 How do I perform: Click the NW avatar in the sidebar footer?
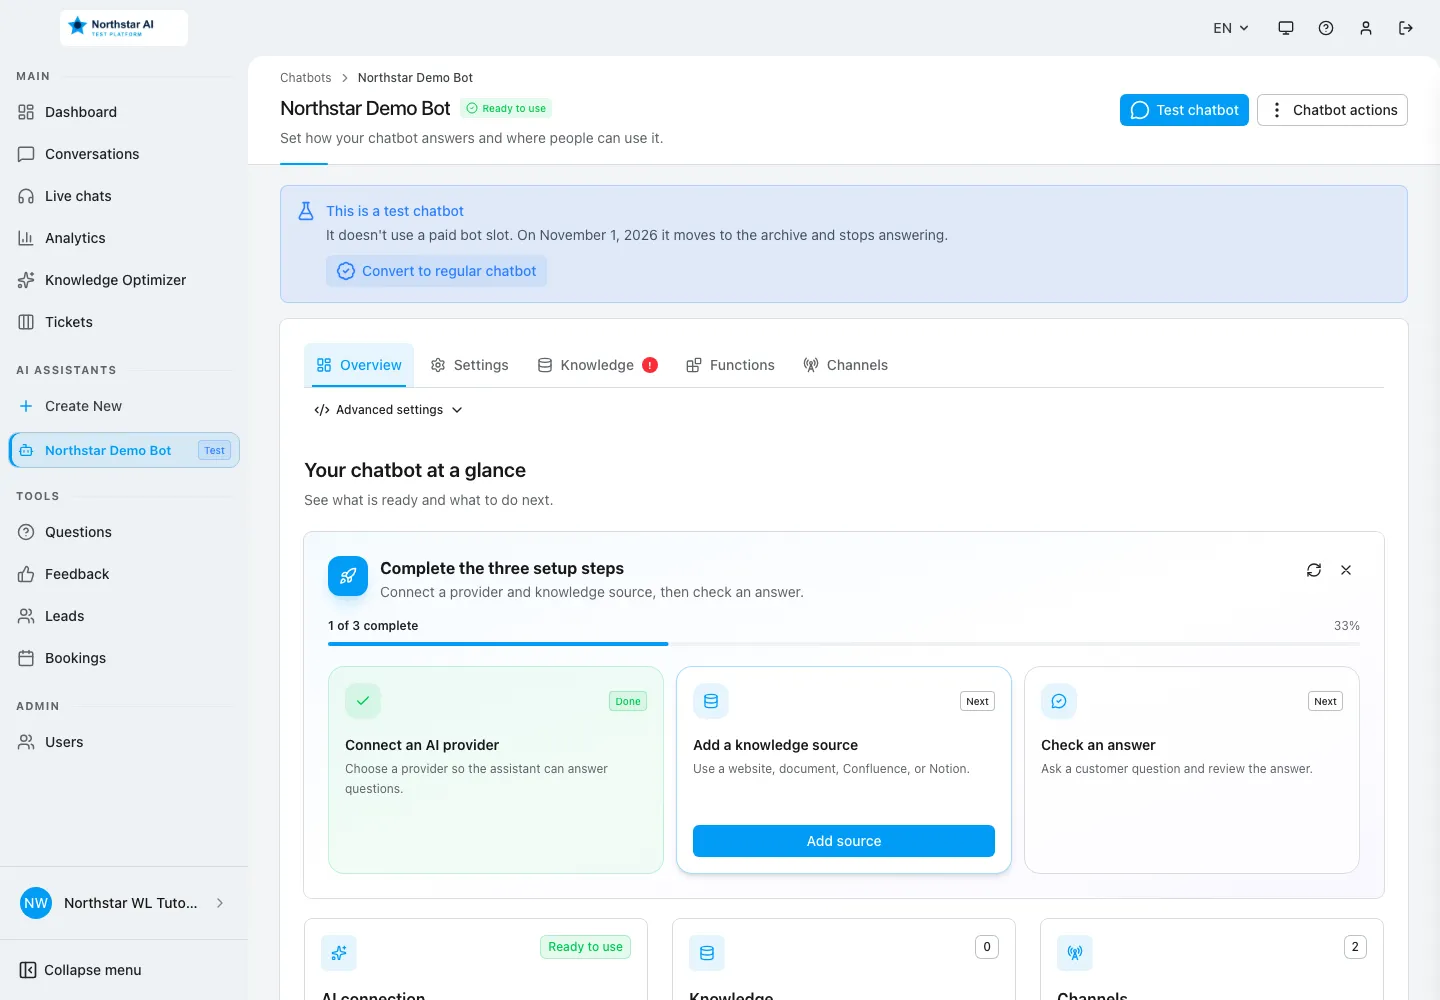(36, 903)
